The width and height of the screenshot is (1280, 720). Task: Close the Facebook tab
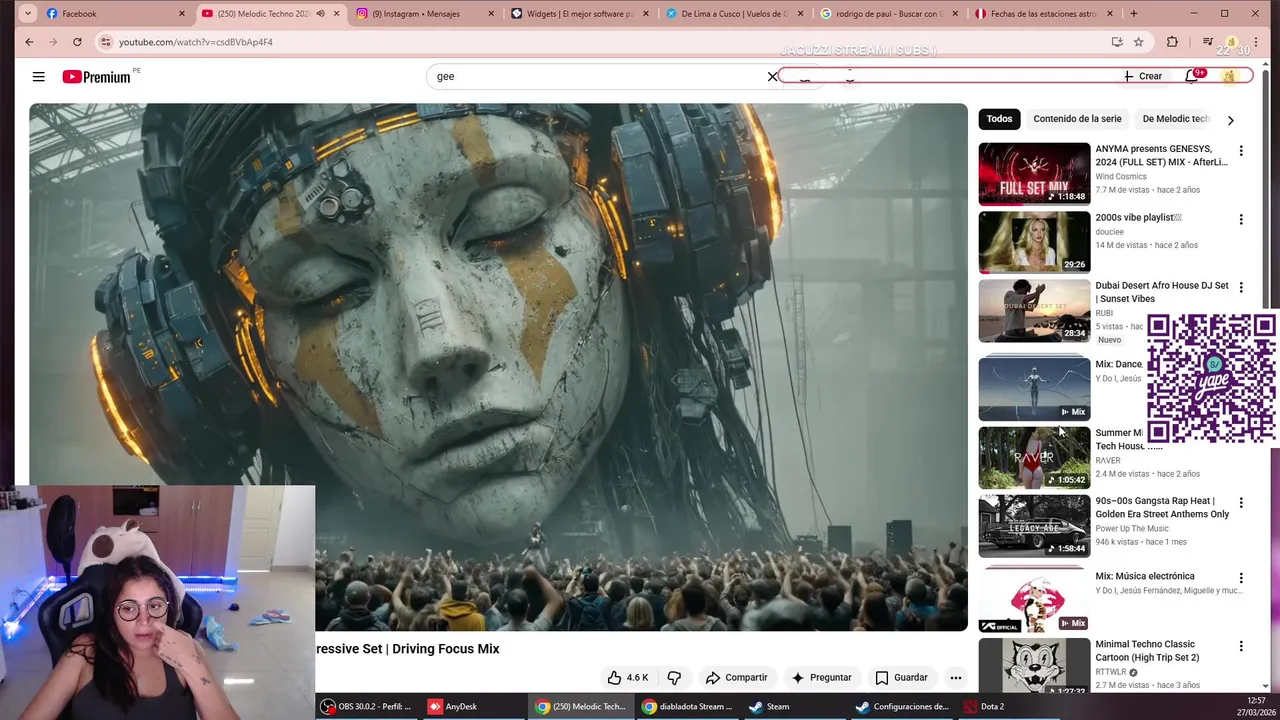click(x=182, y=13)
